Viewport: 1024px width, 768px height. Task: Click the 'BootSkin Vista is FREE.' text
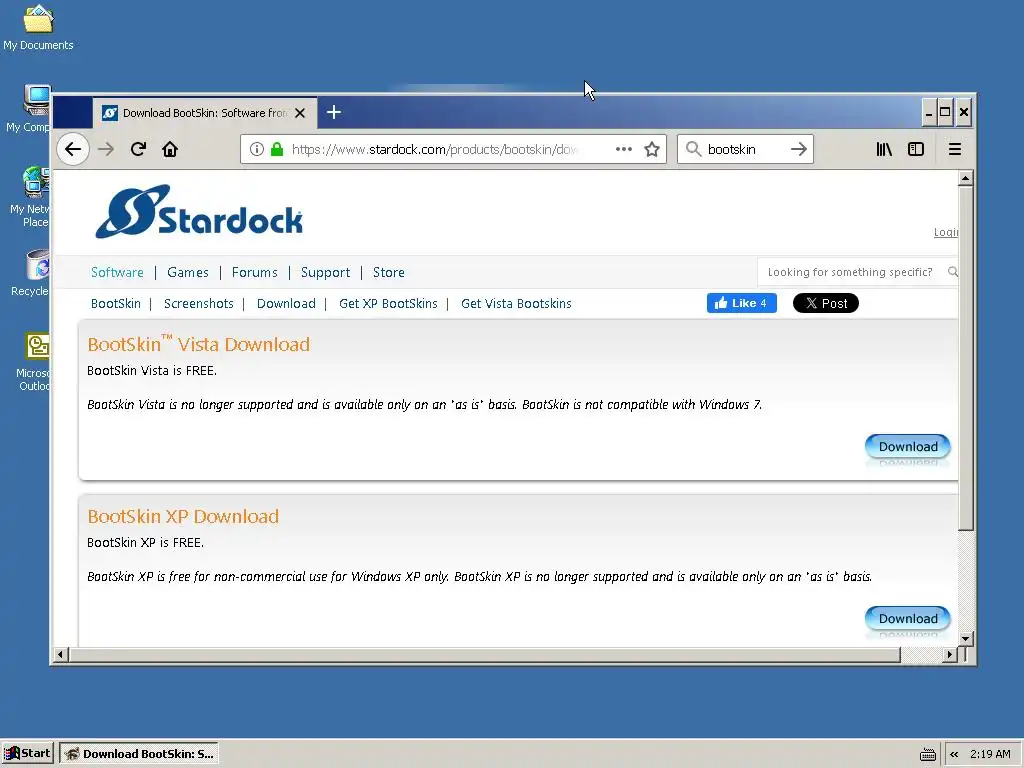click(152, 370)
